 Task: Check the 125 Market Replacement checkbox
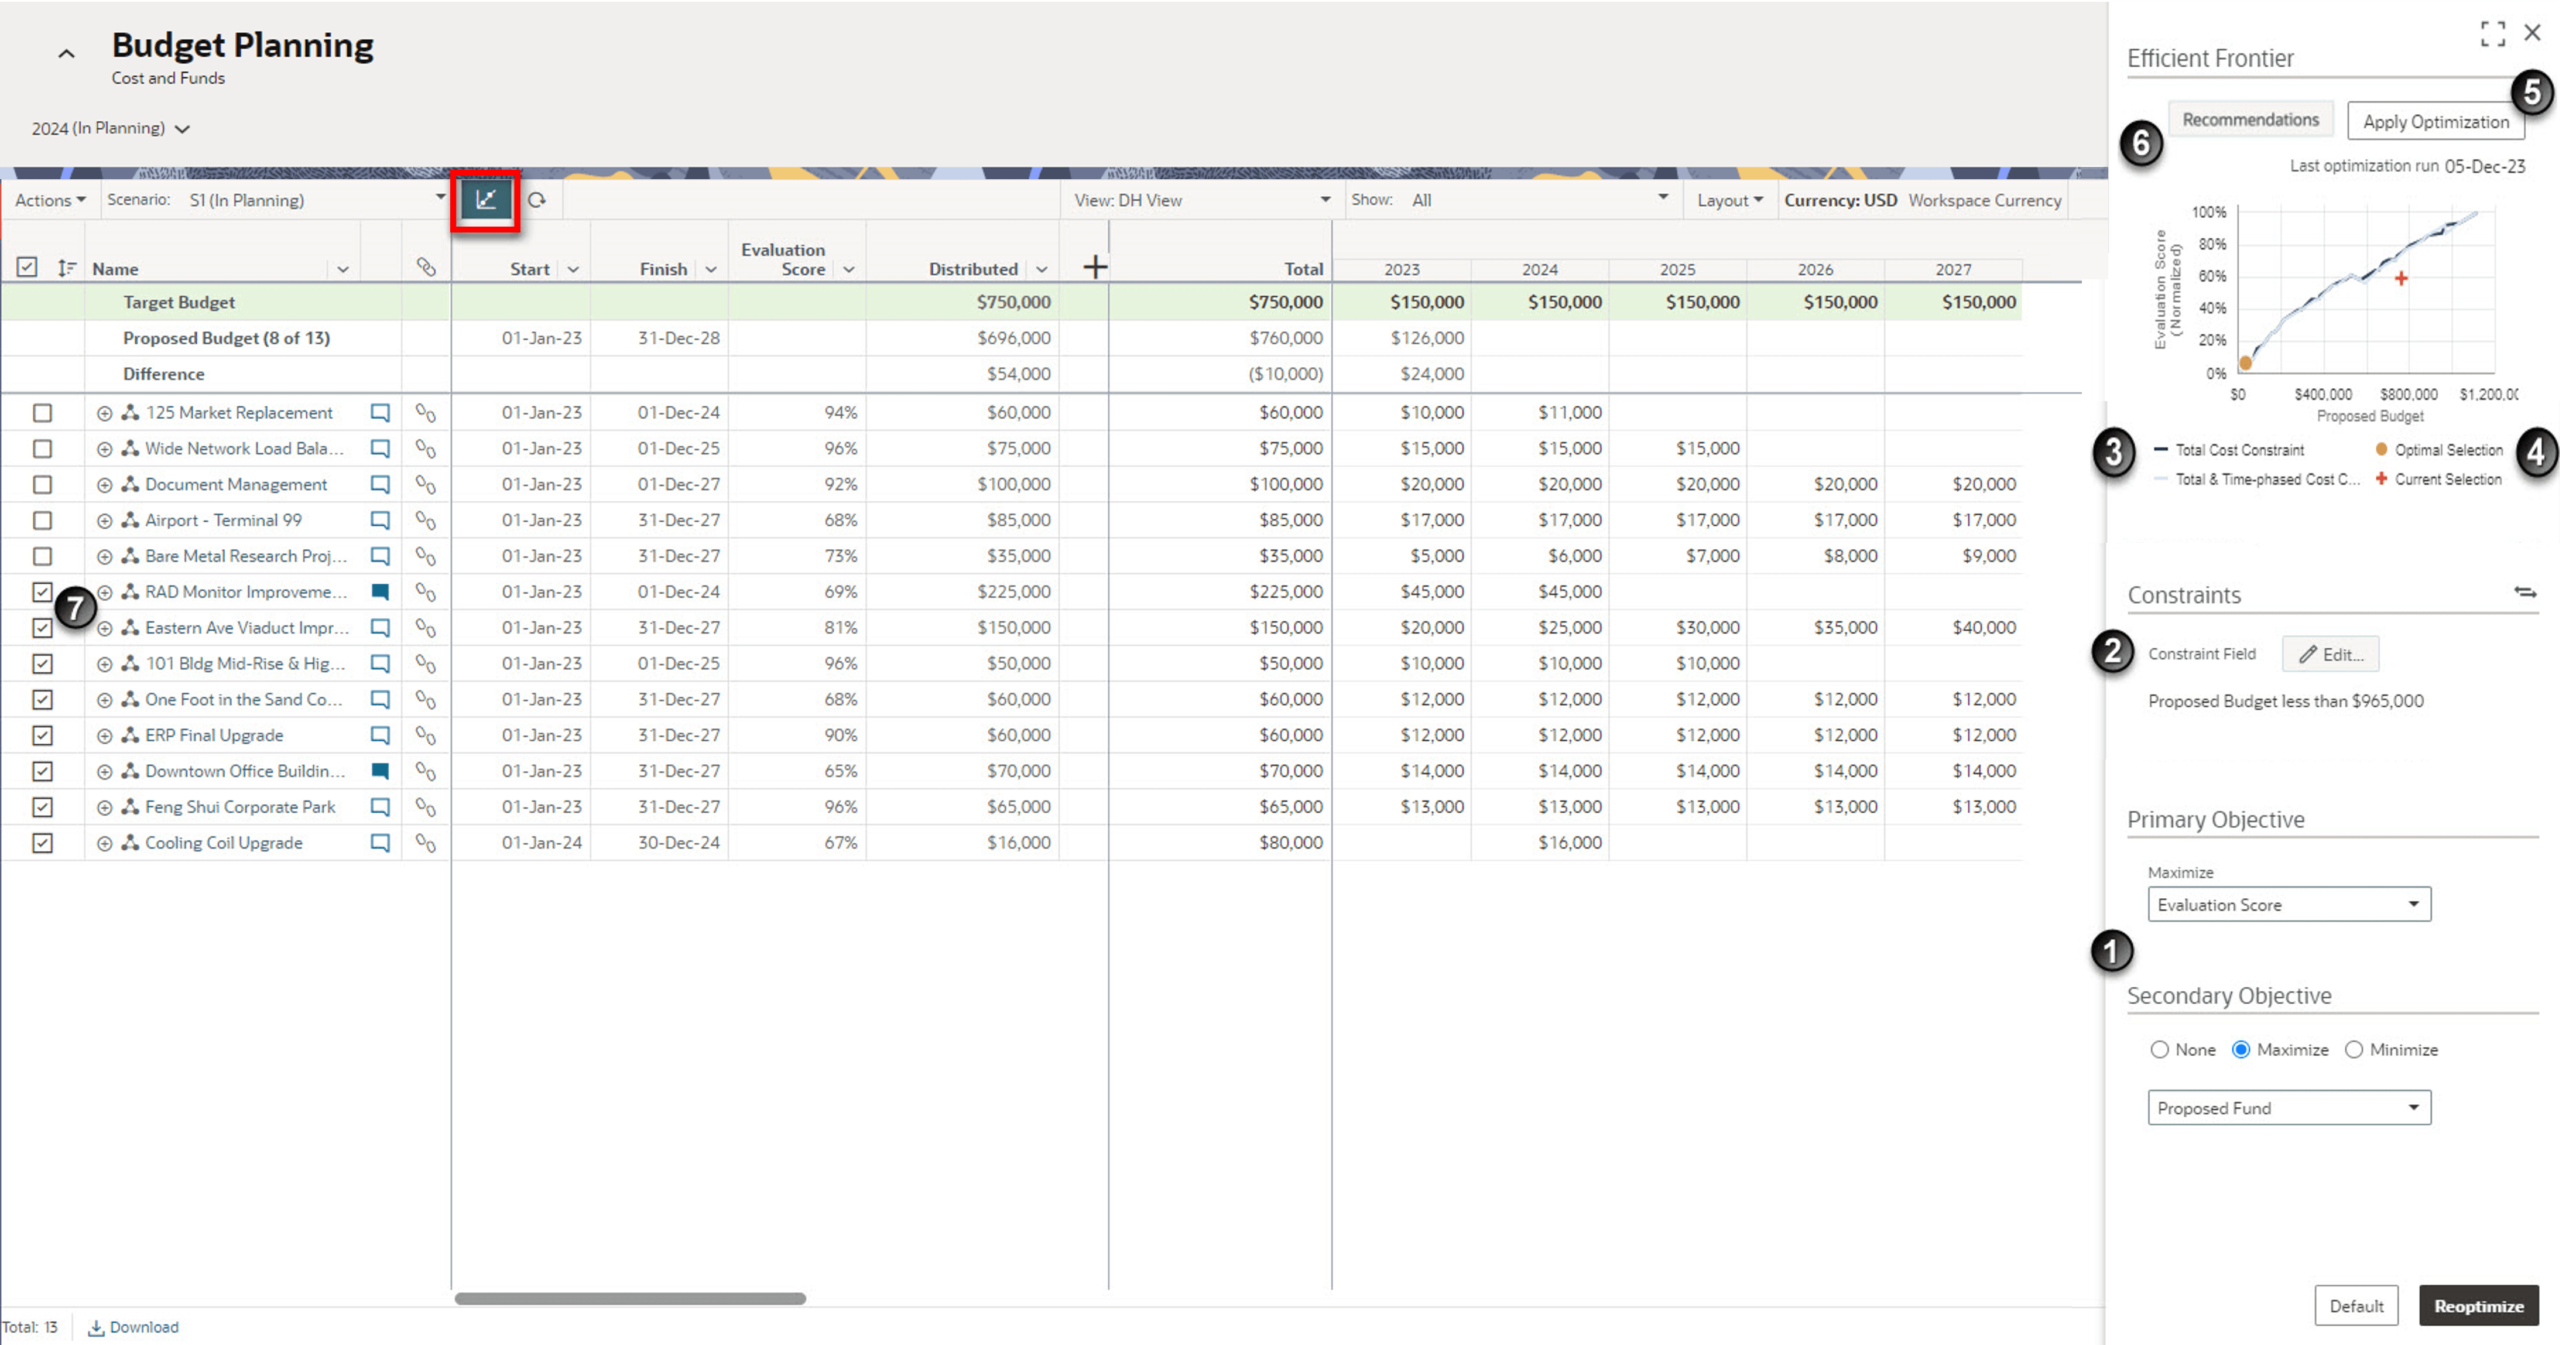coord(42,413)
